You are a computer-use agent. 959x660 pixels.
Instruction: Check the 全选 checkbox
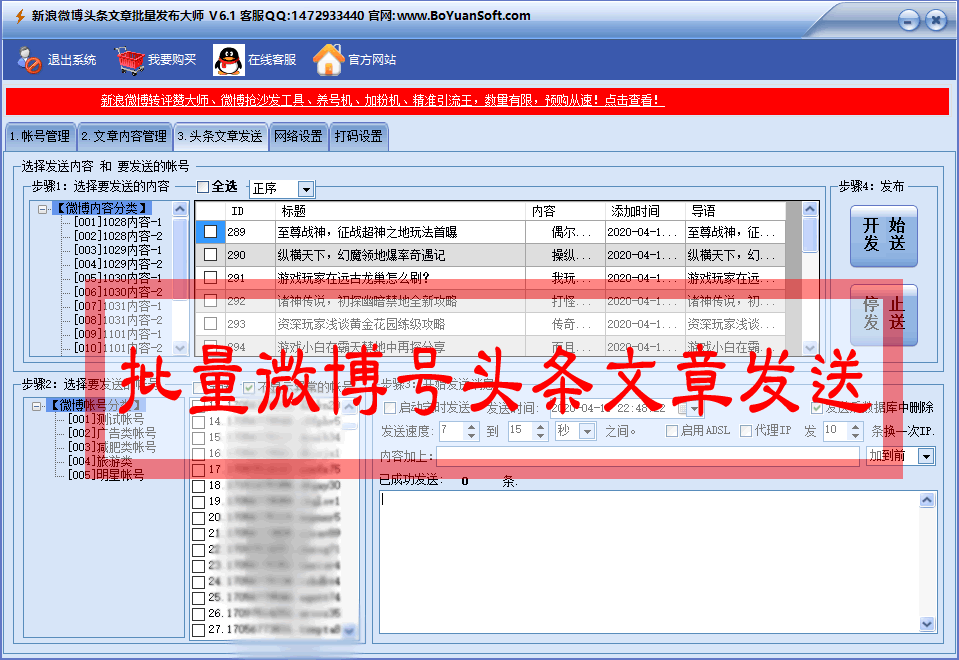point(203,187)
